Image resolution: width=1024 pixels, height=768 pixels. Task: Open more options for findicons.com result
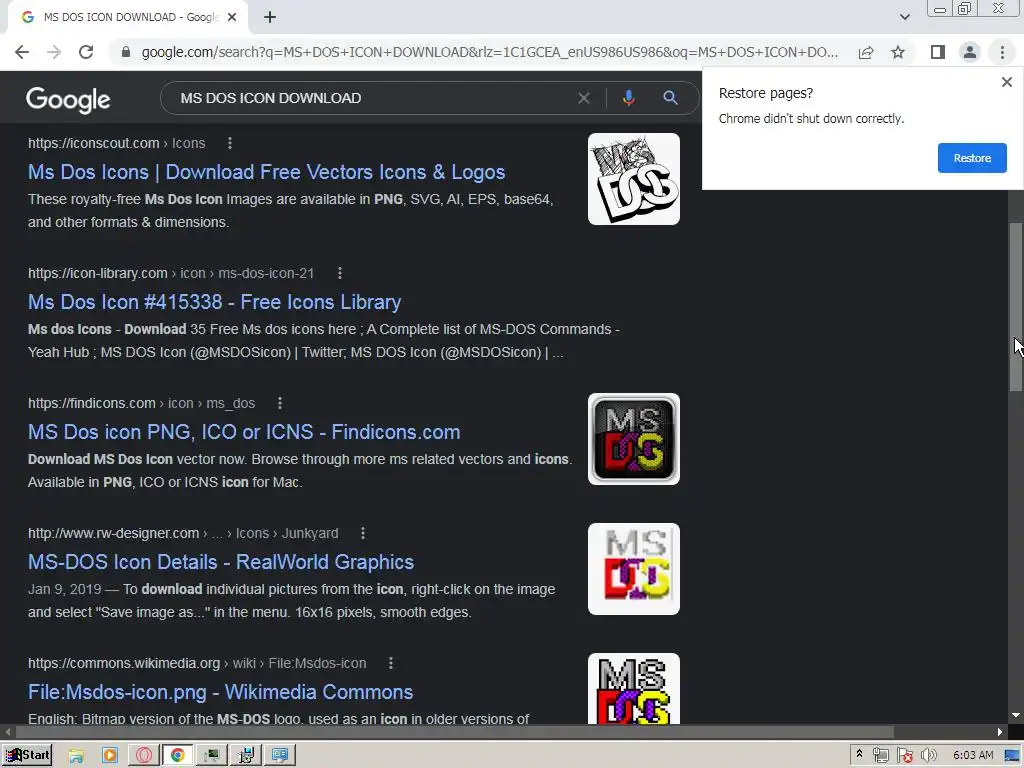click(x=280, y=403)
